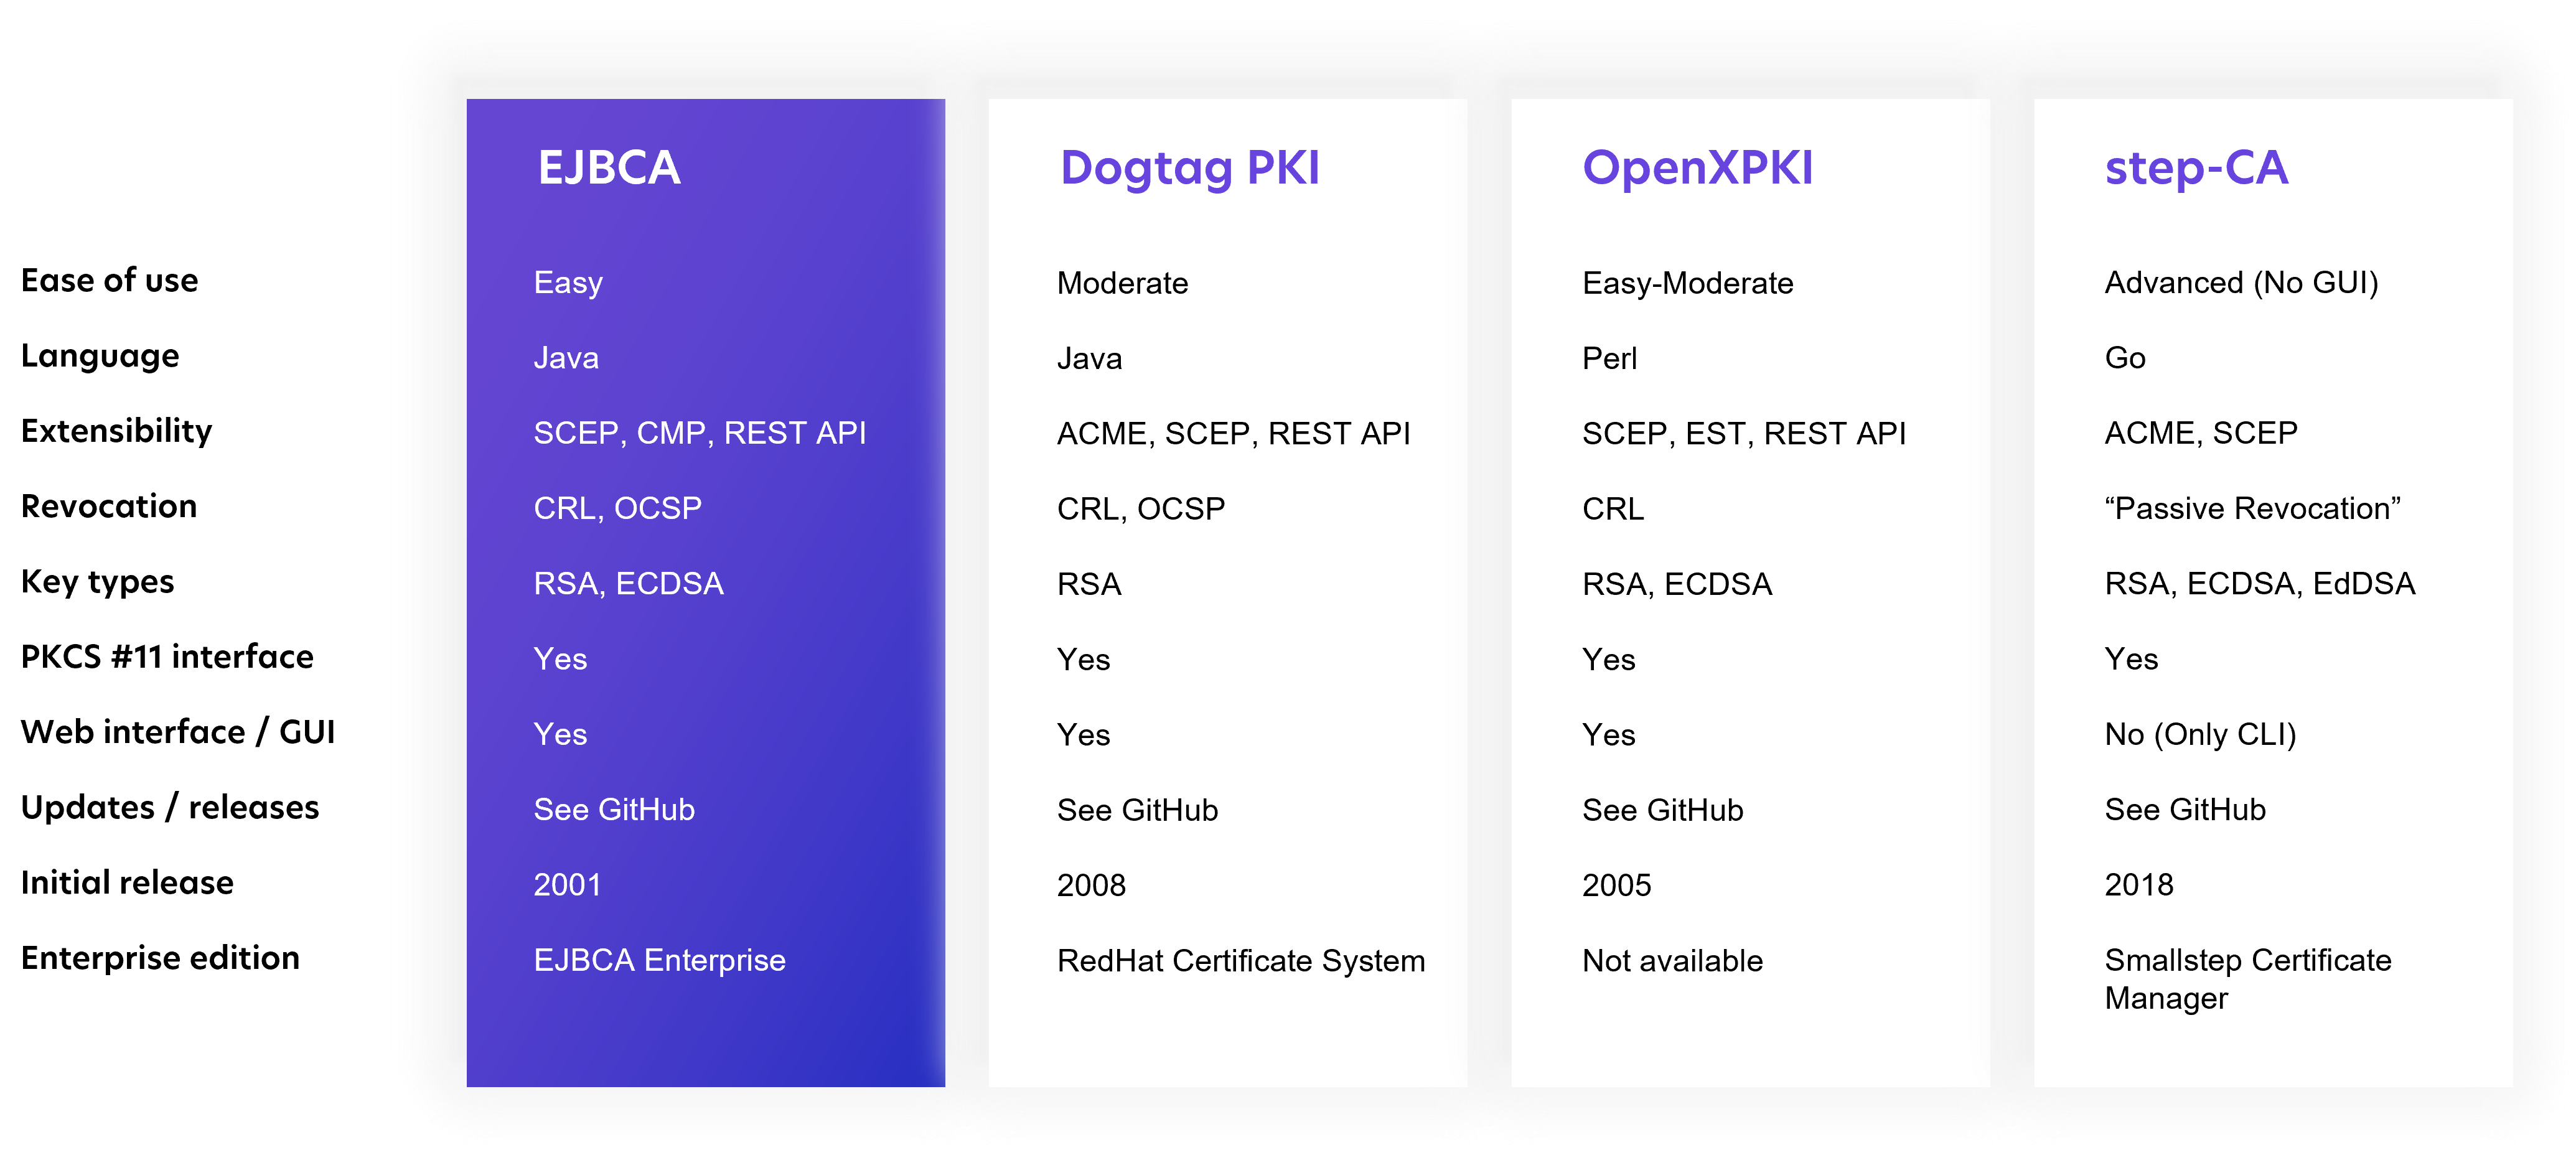
Task: Click 'CRL, OCSP' in the EJBCA column
Action: [x=618, y=509]
